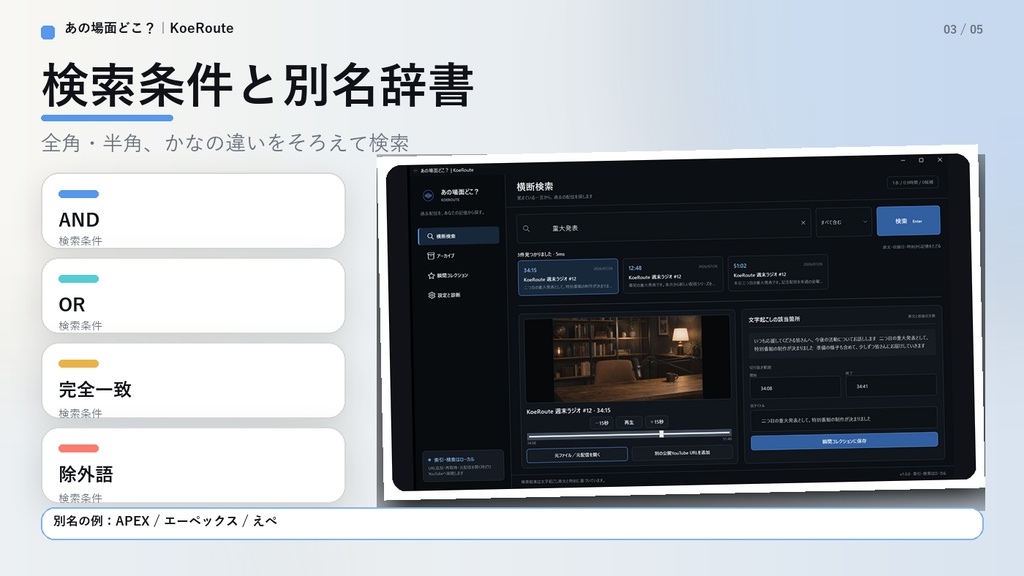
Task: Open the すべて含む match mode dropdown
Action: (843, 222)
